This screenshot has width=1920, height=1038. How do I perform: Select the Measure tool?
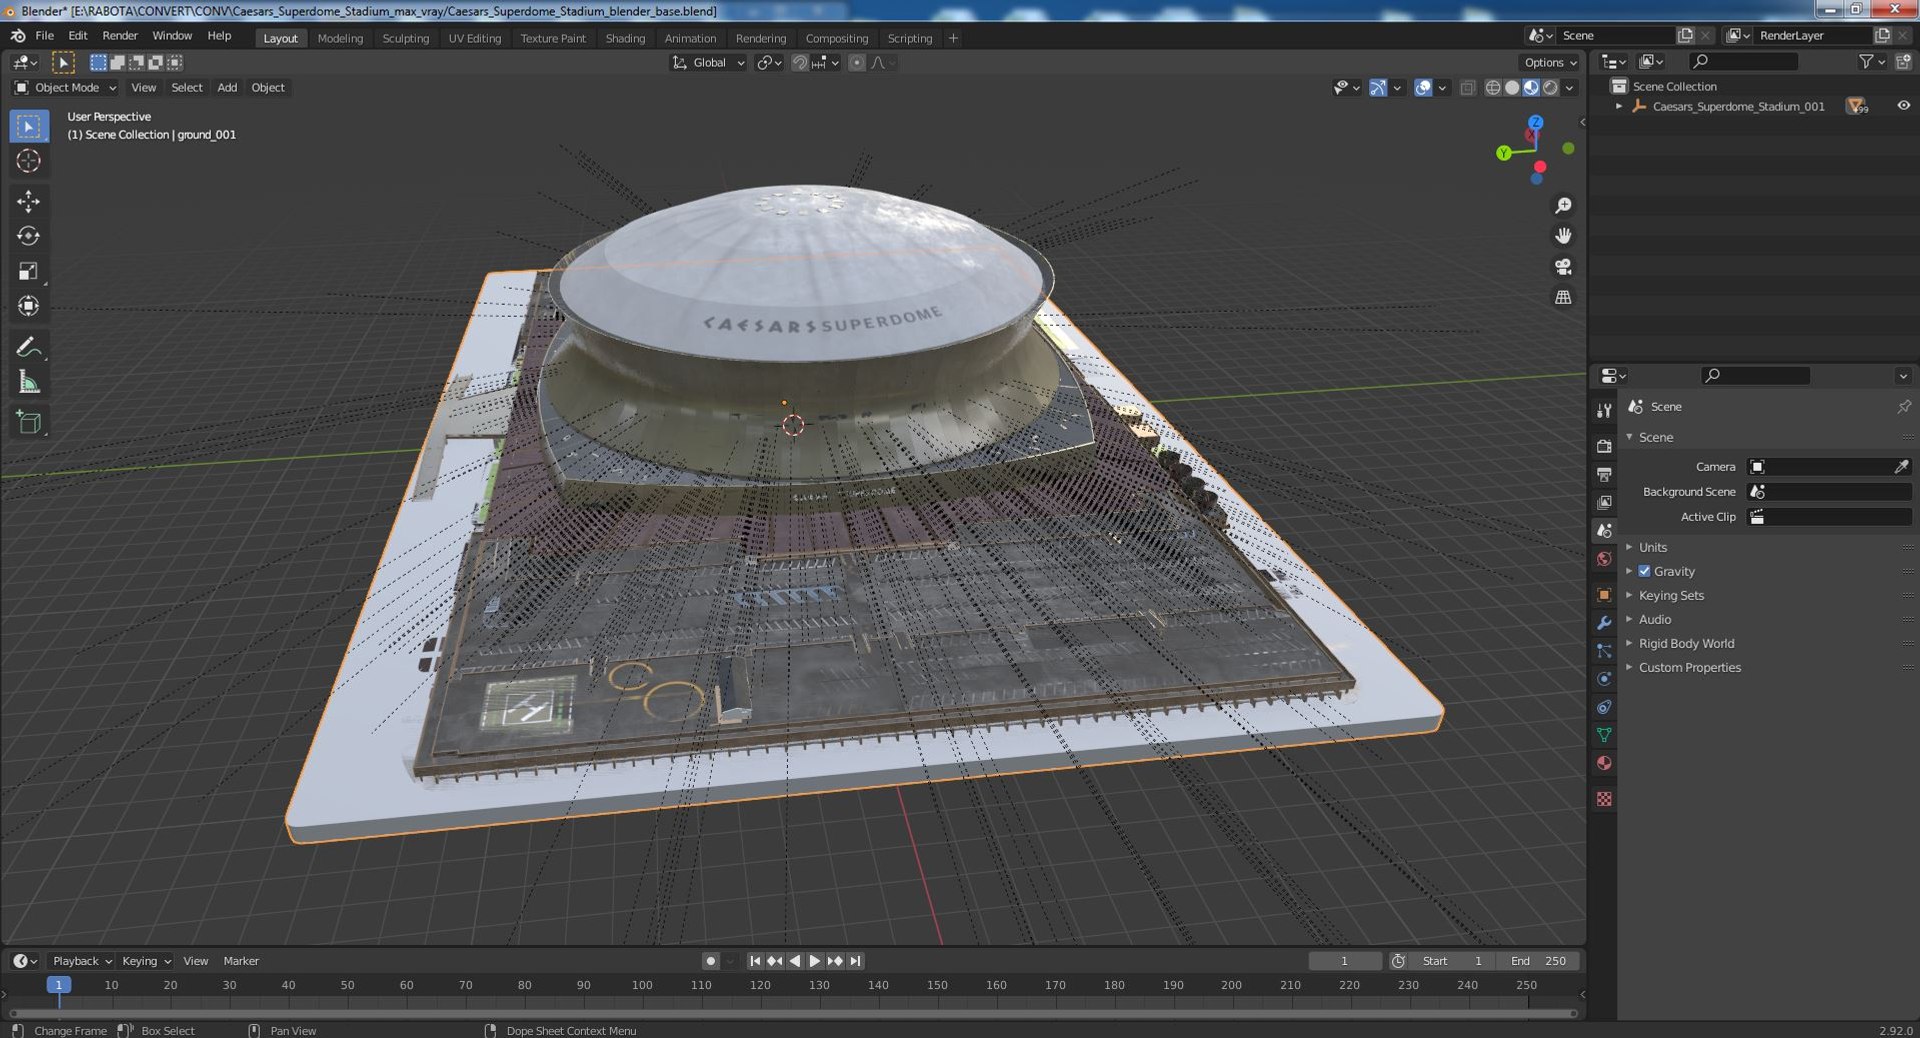click(29, 382)
